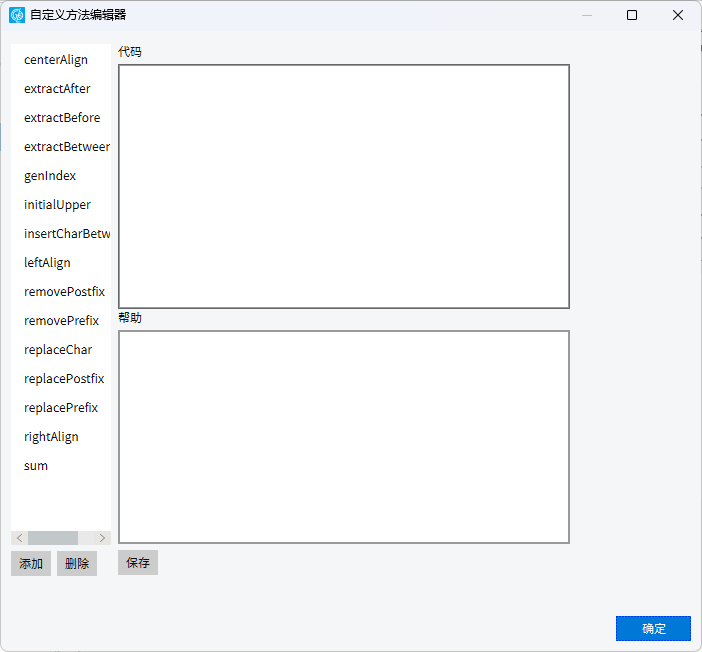Click the list's right scroll arrow

click(103, 538)
